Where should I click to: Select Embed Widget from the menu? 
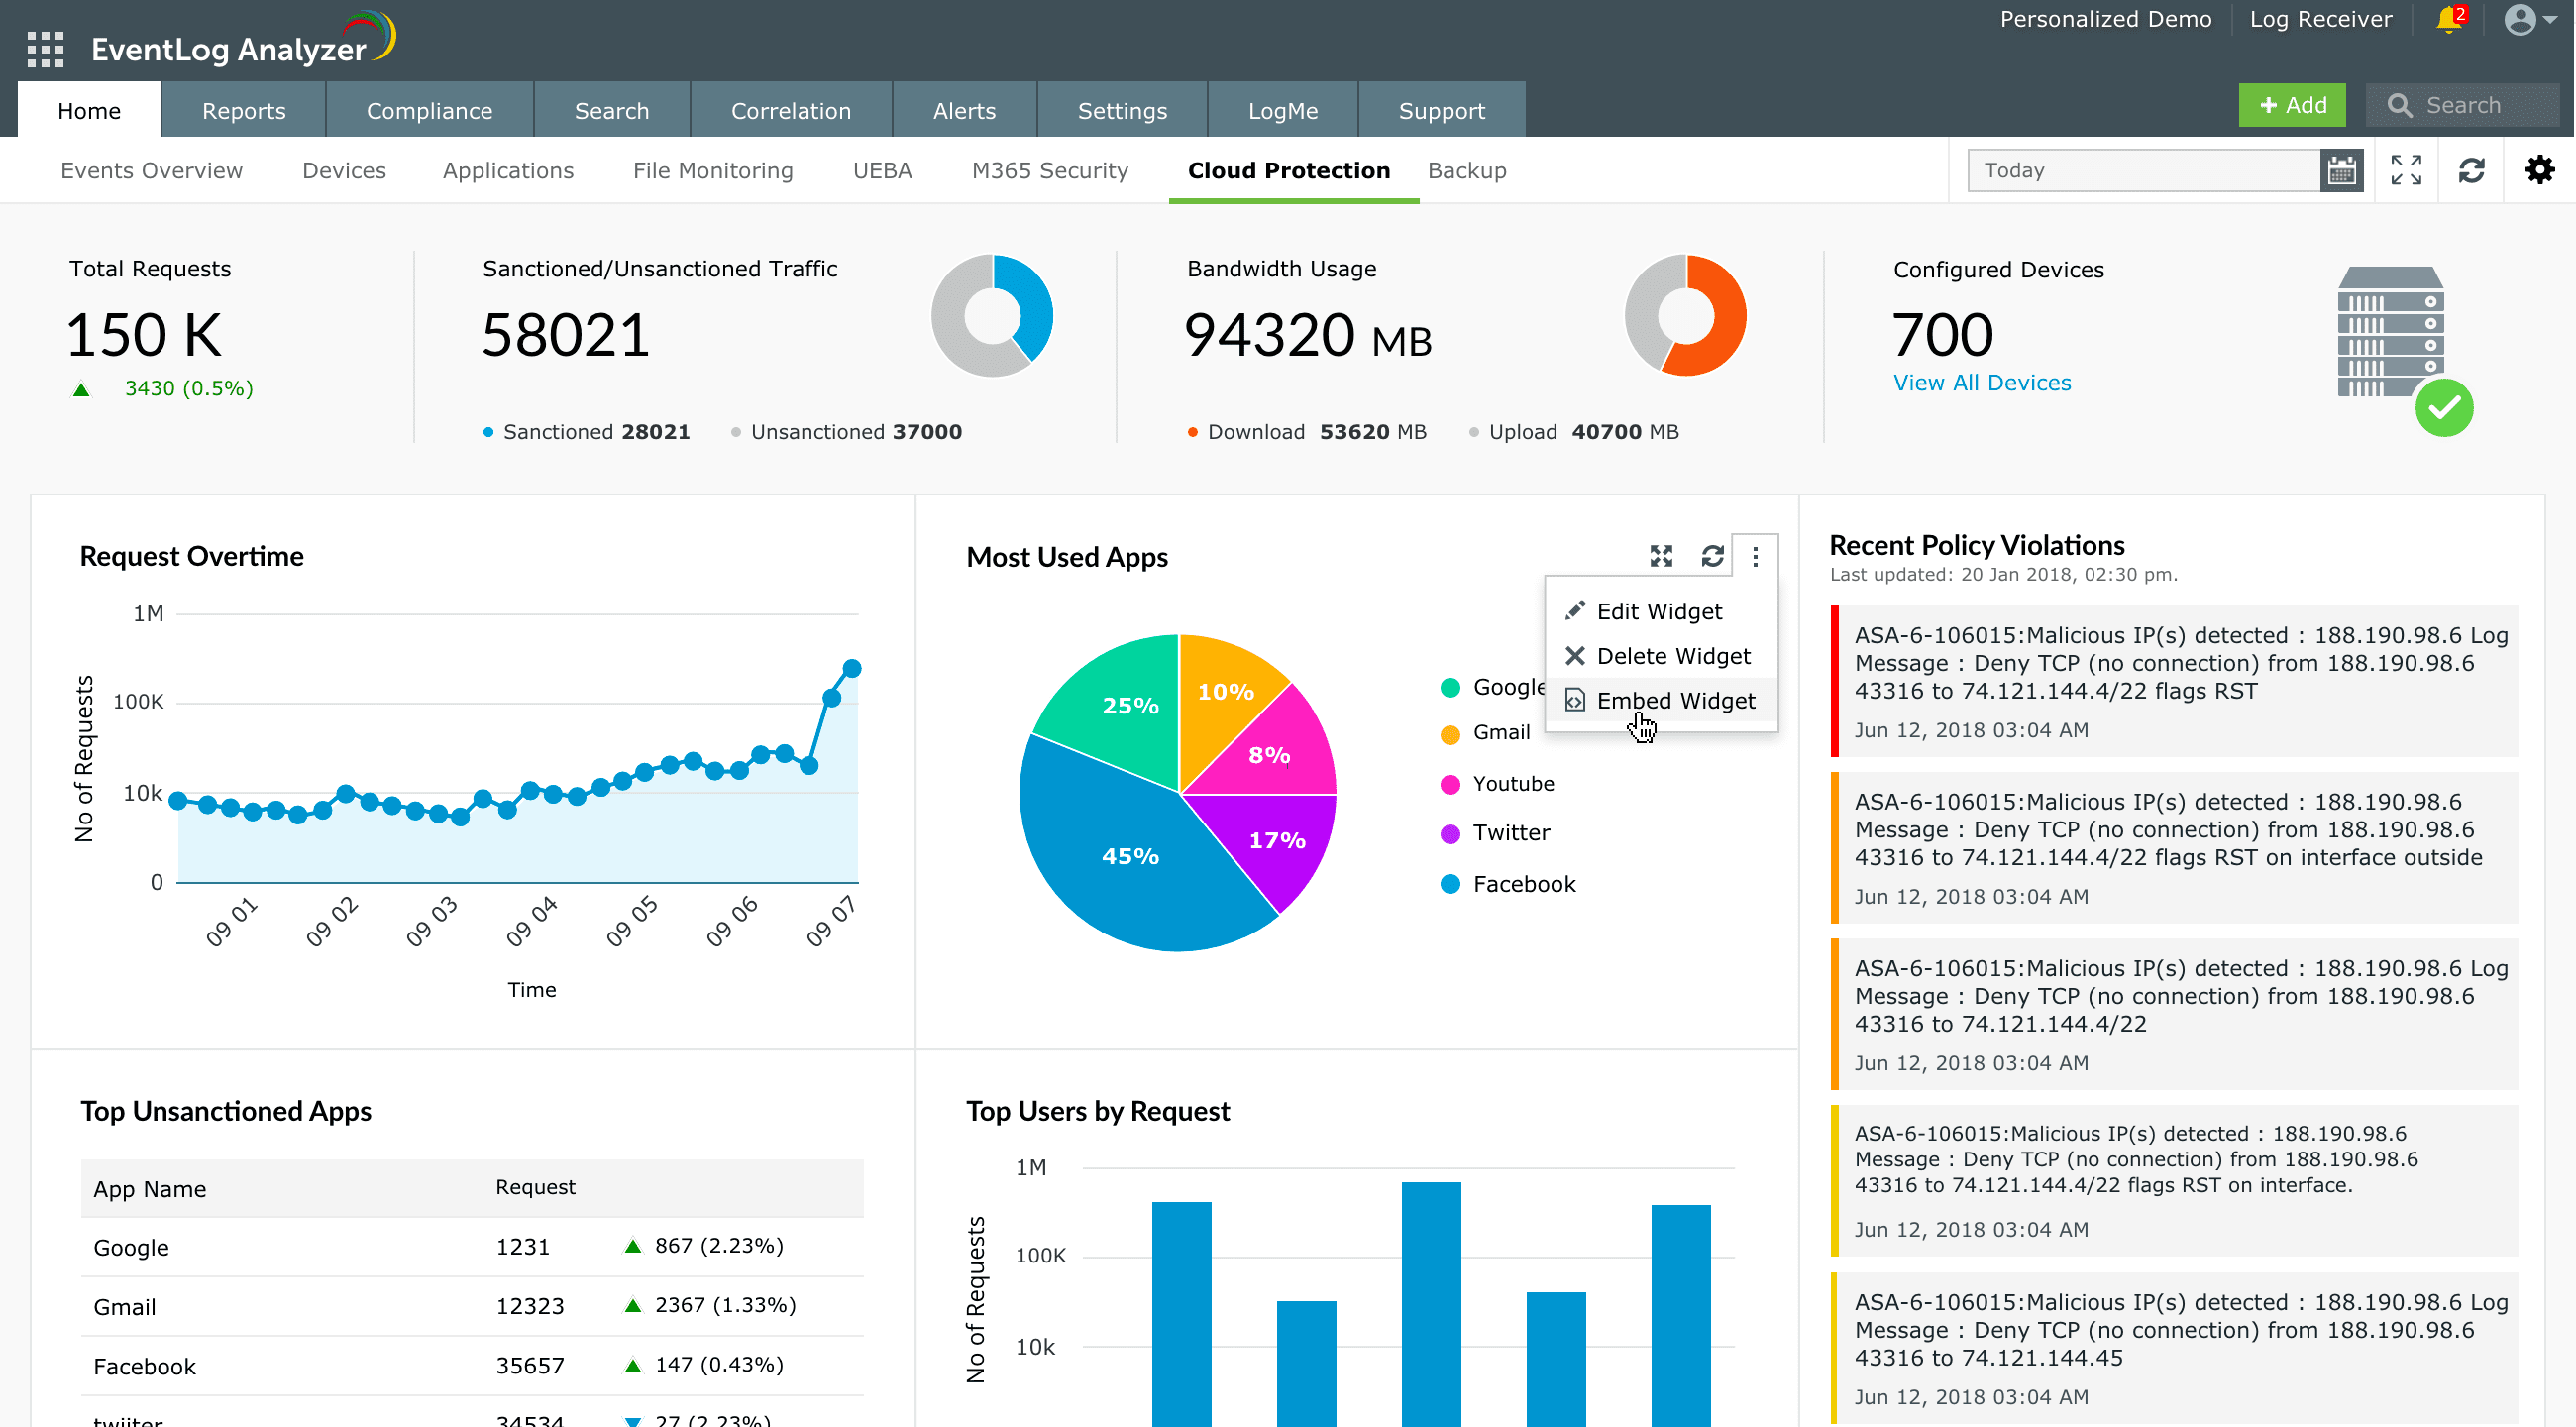click(x=1674, y=701)
